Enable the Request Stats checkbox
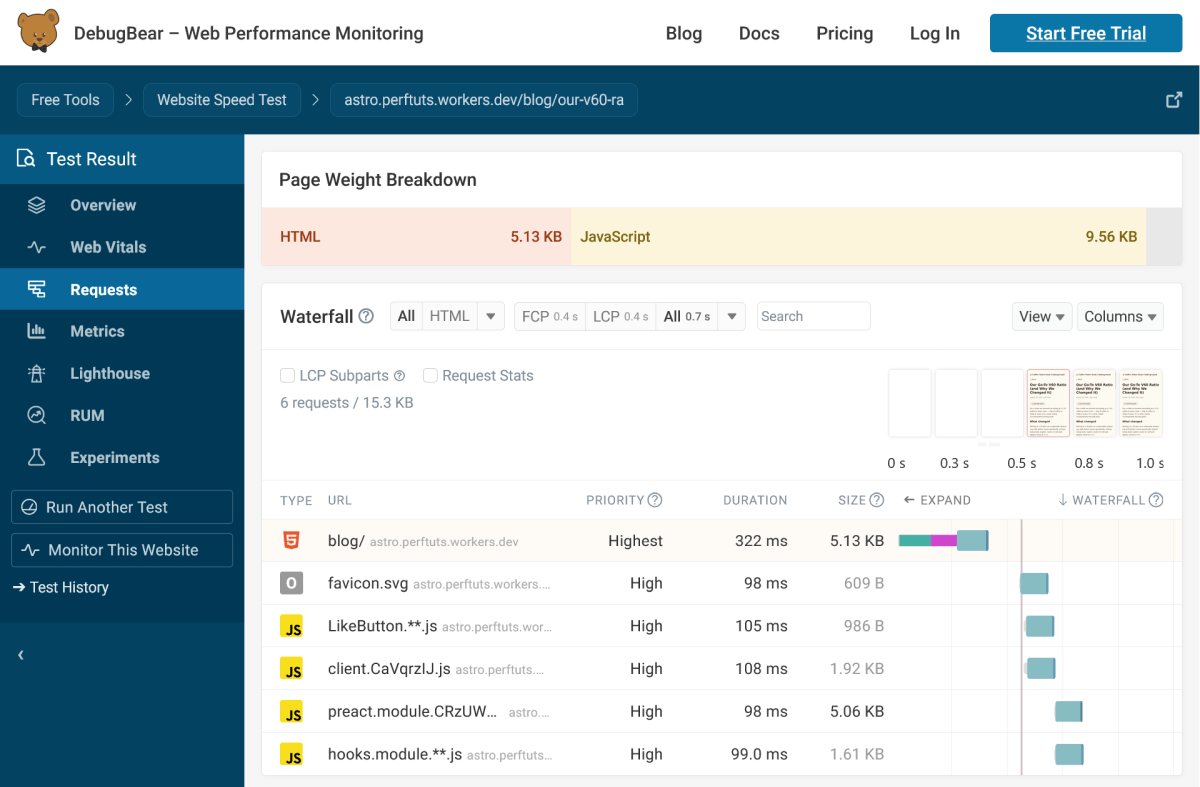This screenshot has width=1200, height=787. [431, 376]
